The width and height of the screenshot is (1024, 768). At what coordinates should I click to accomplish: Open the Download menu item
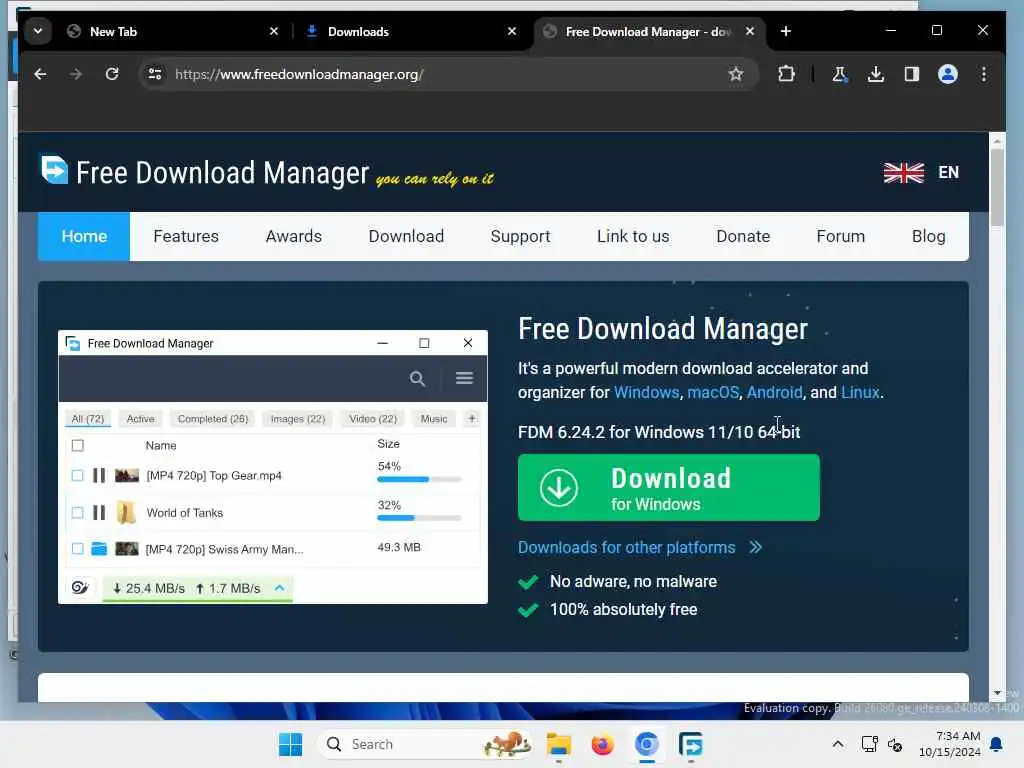pyautogui.click(x=406, y=236)
